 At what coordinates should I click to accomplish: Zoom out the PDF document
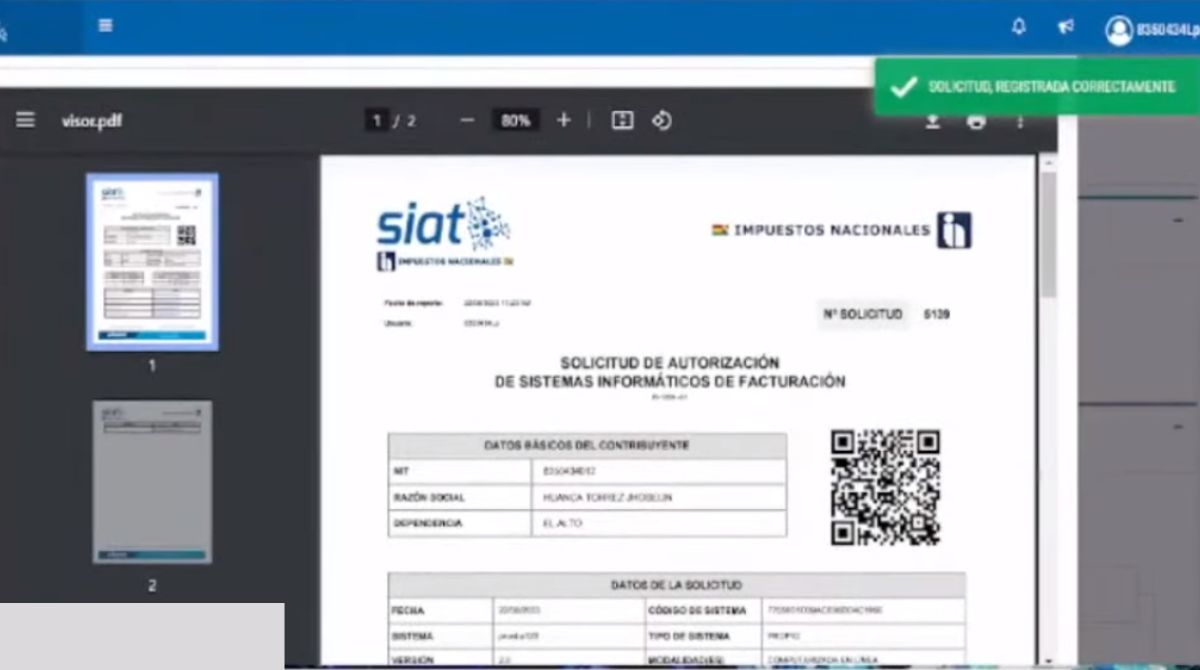[467, 121]
